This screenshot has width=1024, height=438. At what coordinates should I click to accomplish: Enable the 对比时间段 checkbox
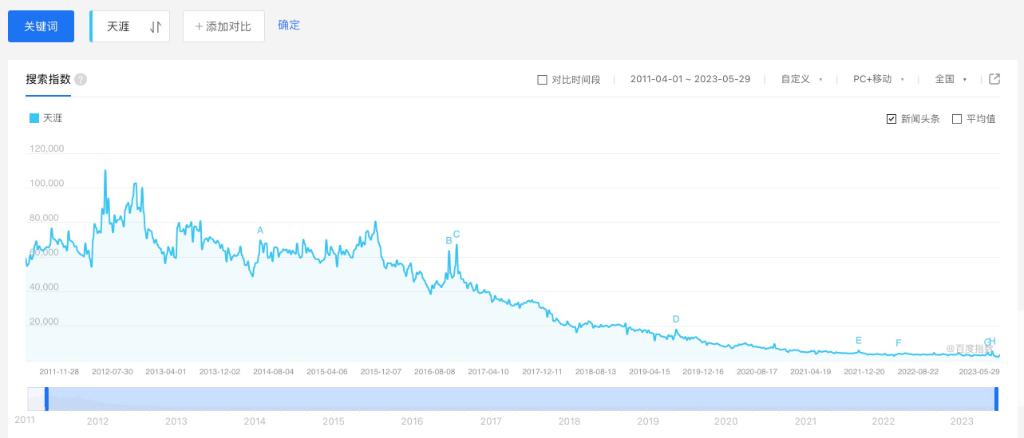pos(542,80)
